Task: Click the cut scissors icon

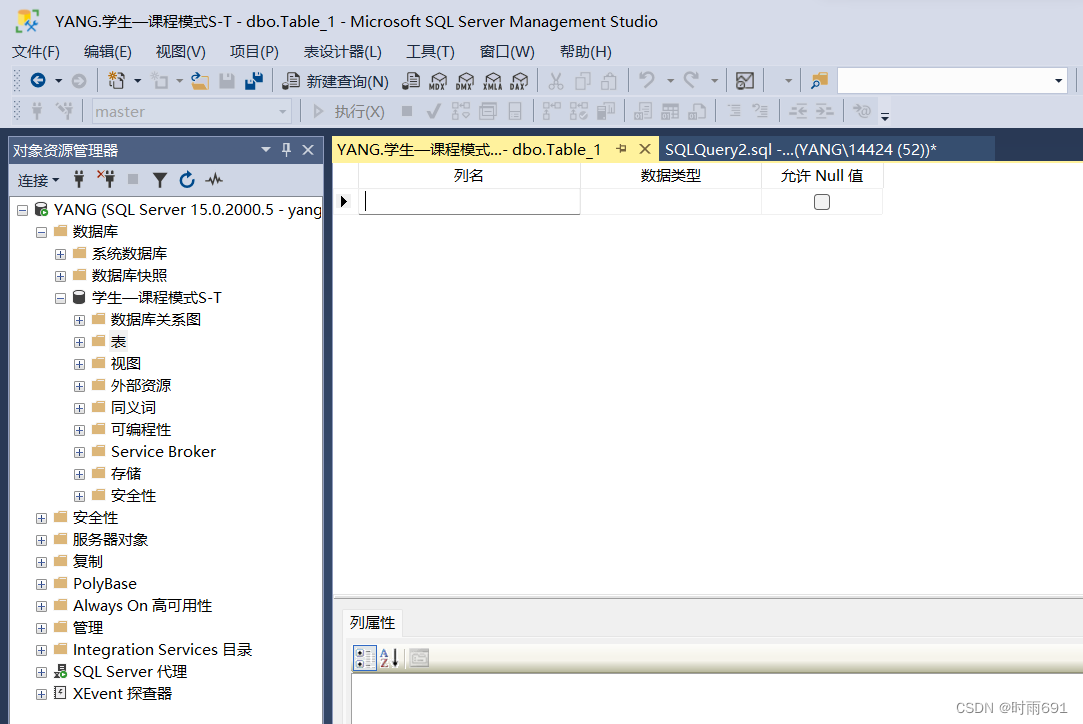Action: 555,82
